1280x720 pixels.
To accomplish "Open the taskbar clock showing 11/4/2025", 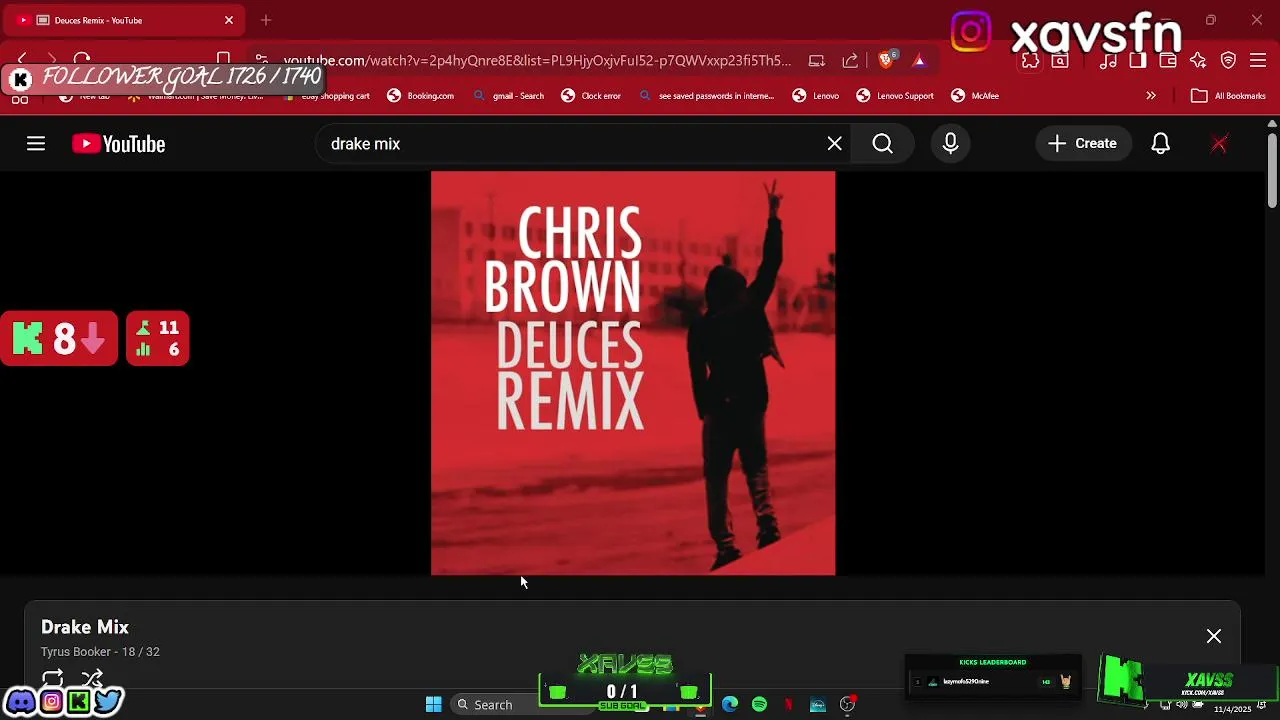I will point(1233,709).
